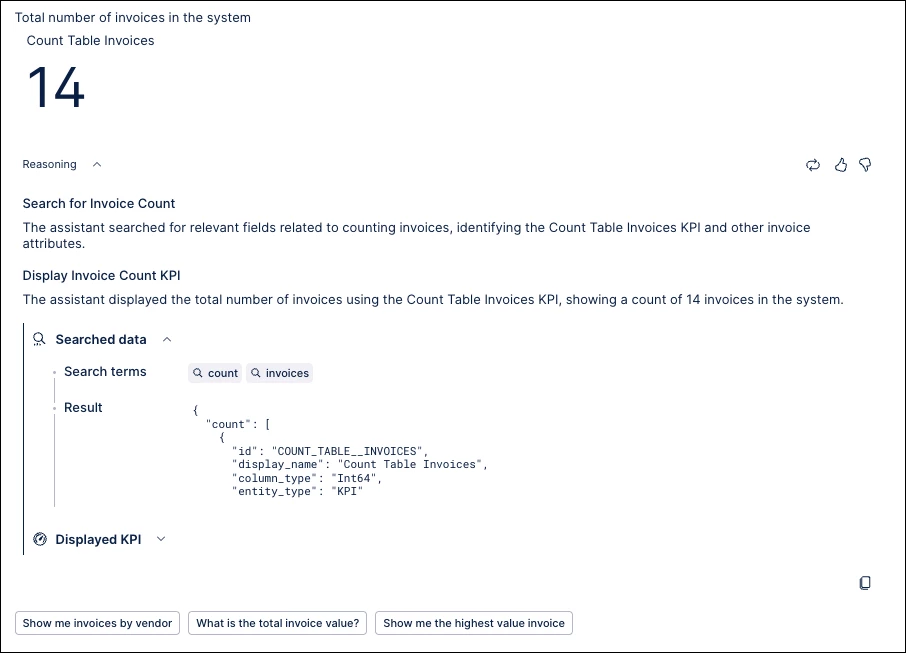Click the 'Count Table Invoices' KPI label
906x653 pixels.
(90, 40)
